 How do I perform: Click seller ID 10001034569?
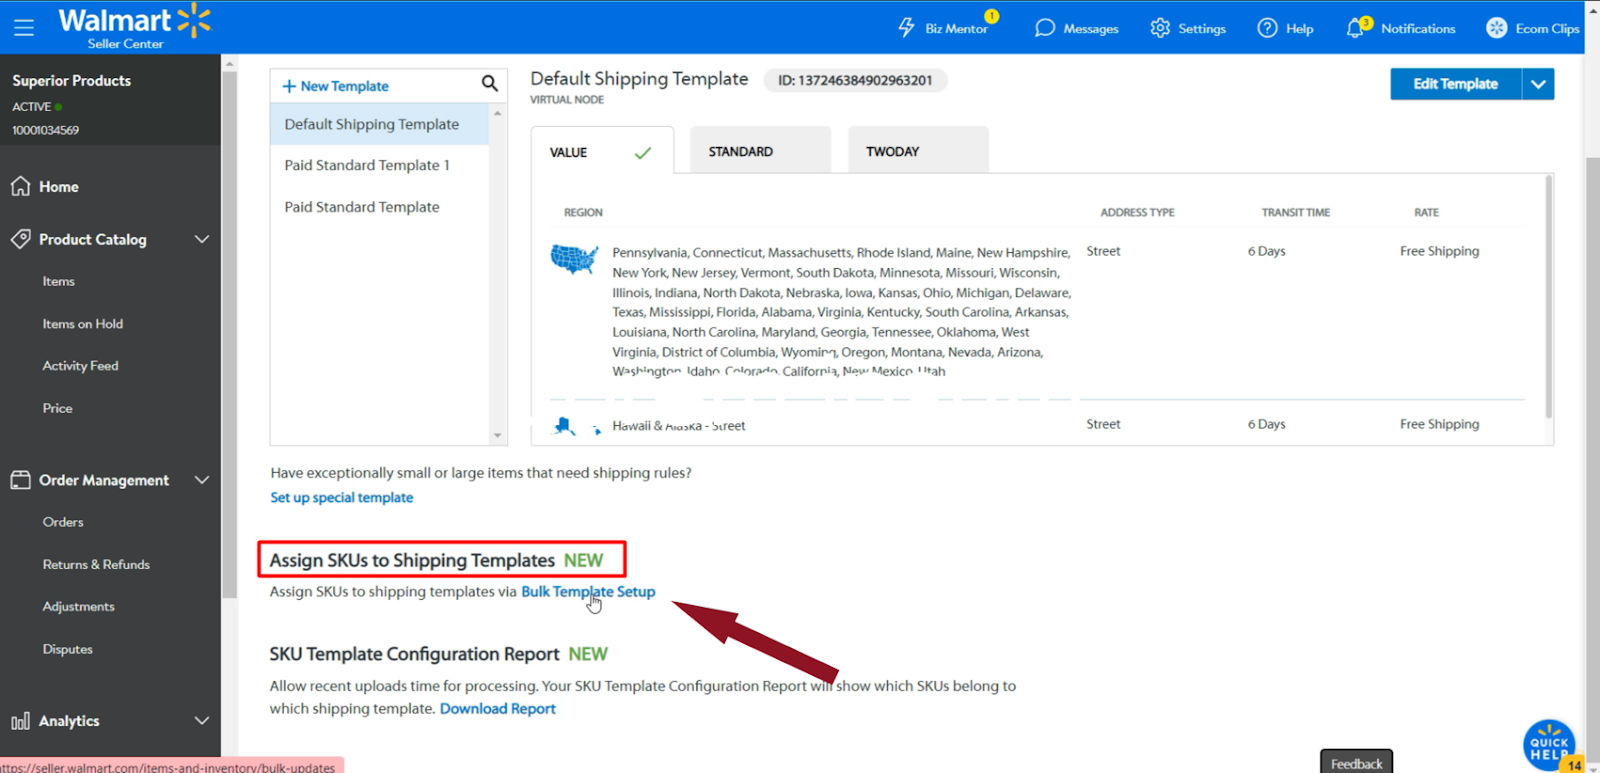coord(45,130)
